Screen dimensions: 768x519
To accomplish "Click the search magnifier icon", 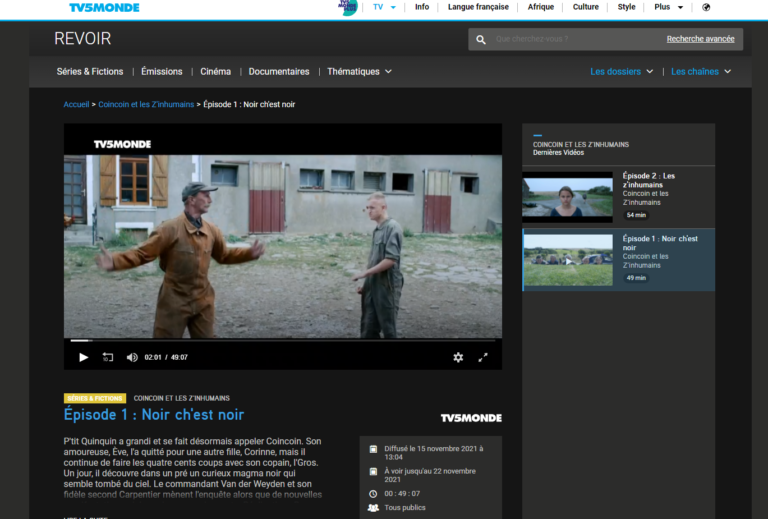I will click(x=481, y=40).
